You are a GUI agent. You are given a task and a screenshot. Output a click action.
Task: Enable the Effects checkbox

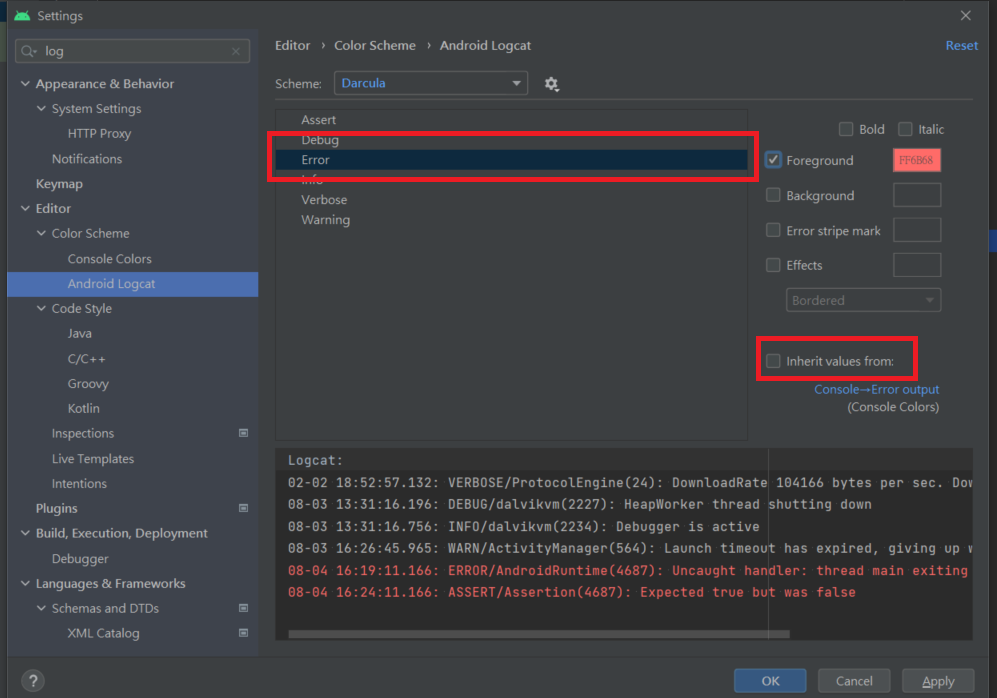click(x=773, y=264)
